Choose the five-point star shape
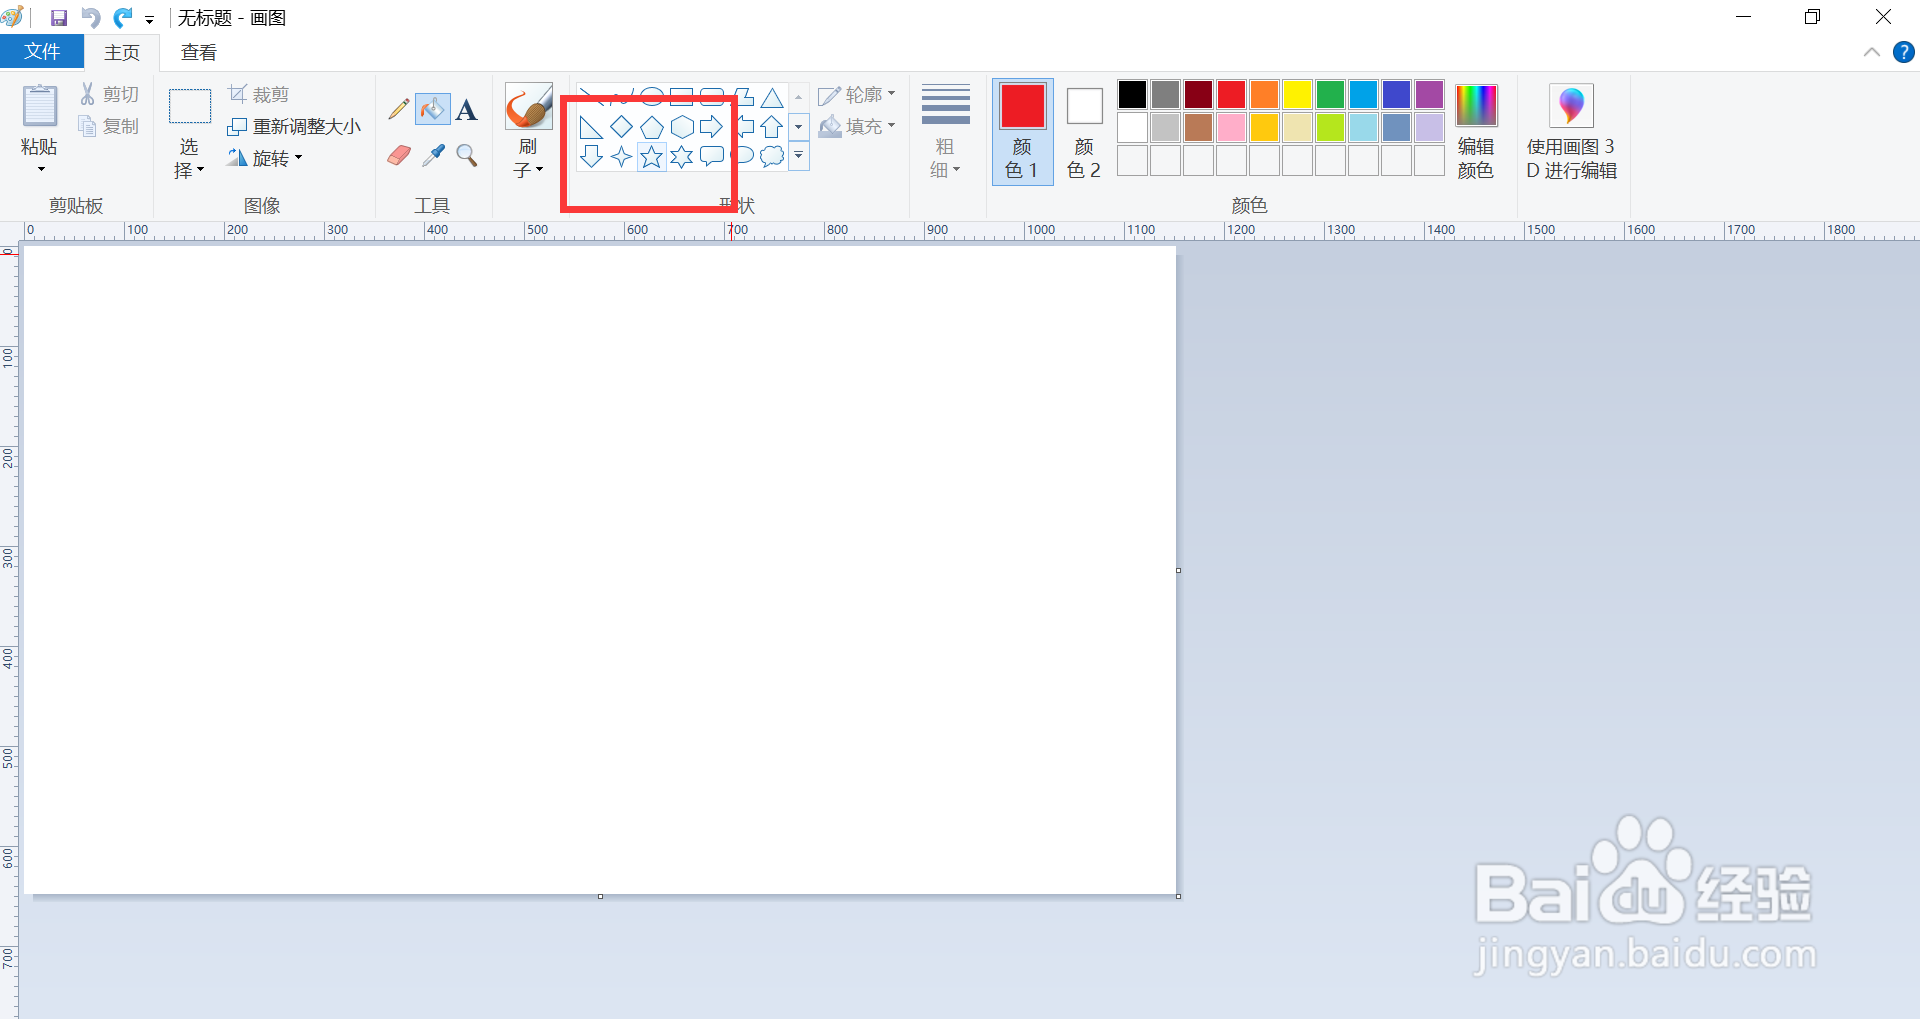Viewport: 1920px width, 1019px height. pos(651,157)
